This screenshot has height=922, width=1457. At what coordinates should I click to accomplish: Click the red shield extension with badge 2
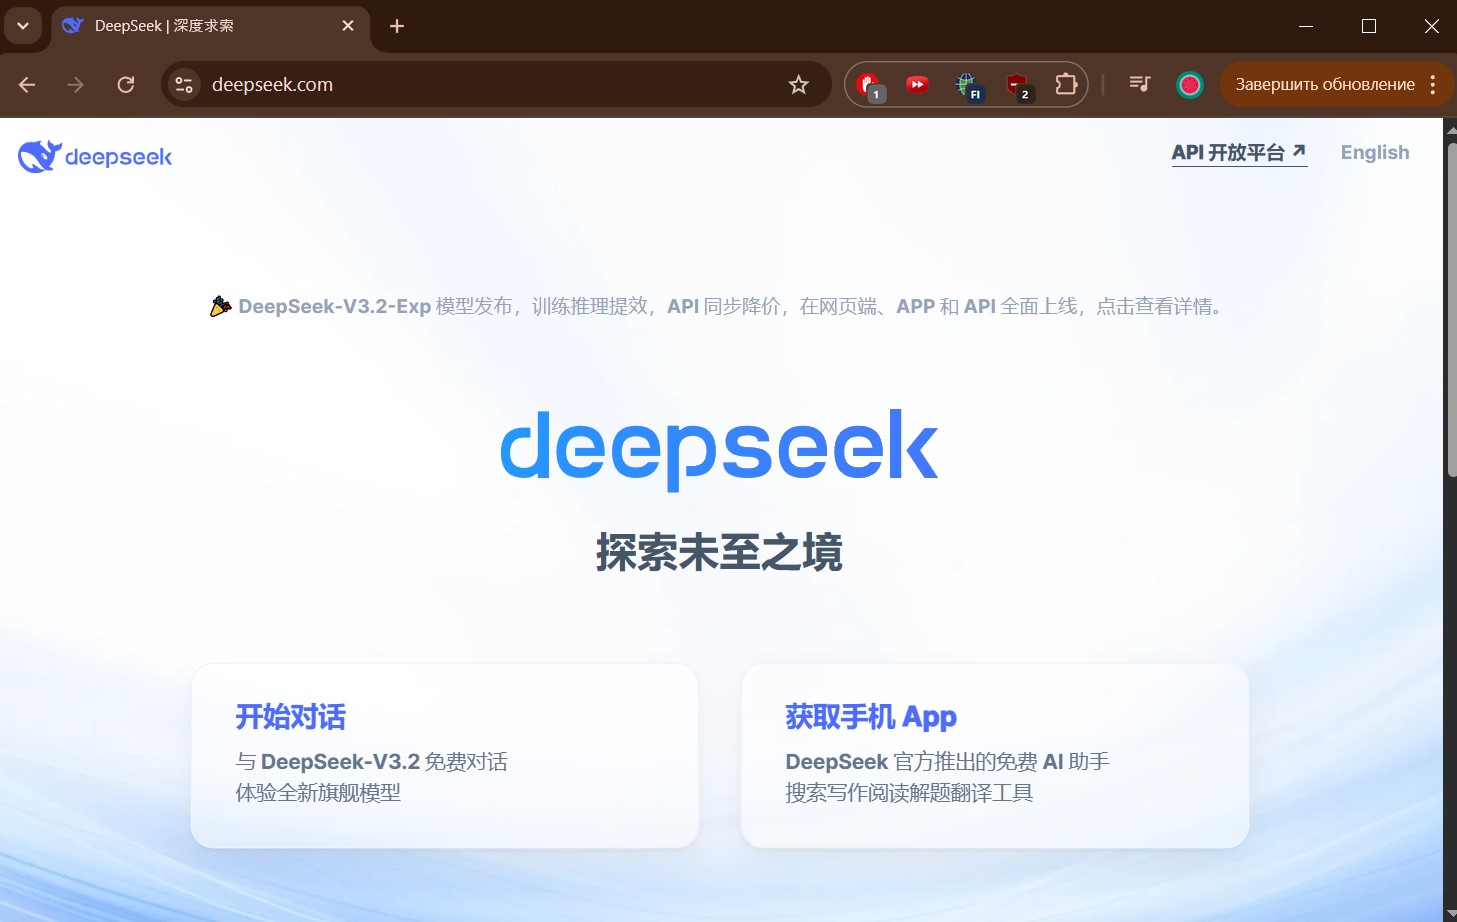point(1016,85)
